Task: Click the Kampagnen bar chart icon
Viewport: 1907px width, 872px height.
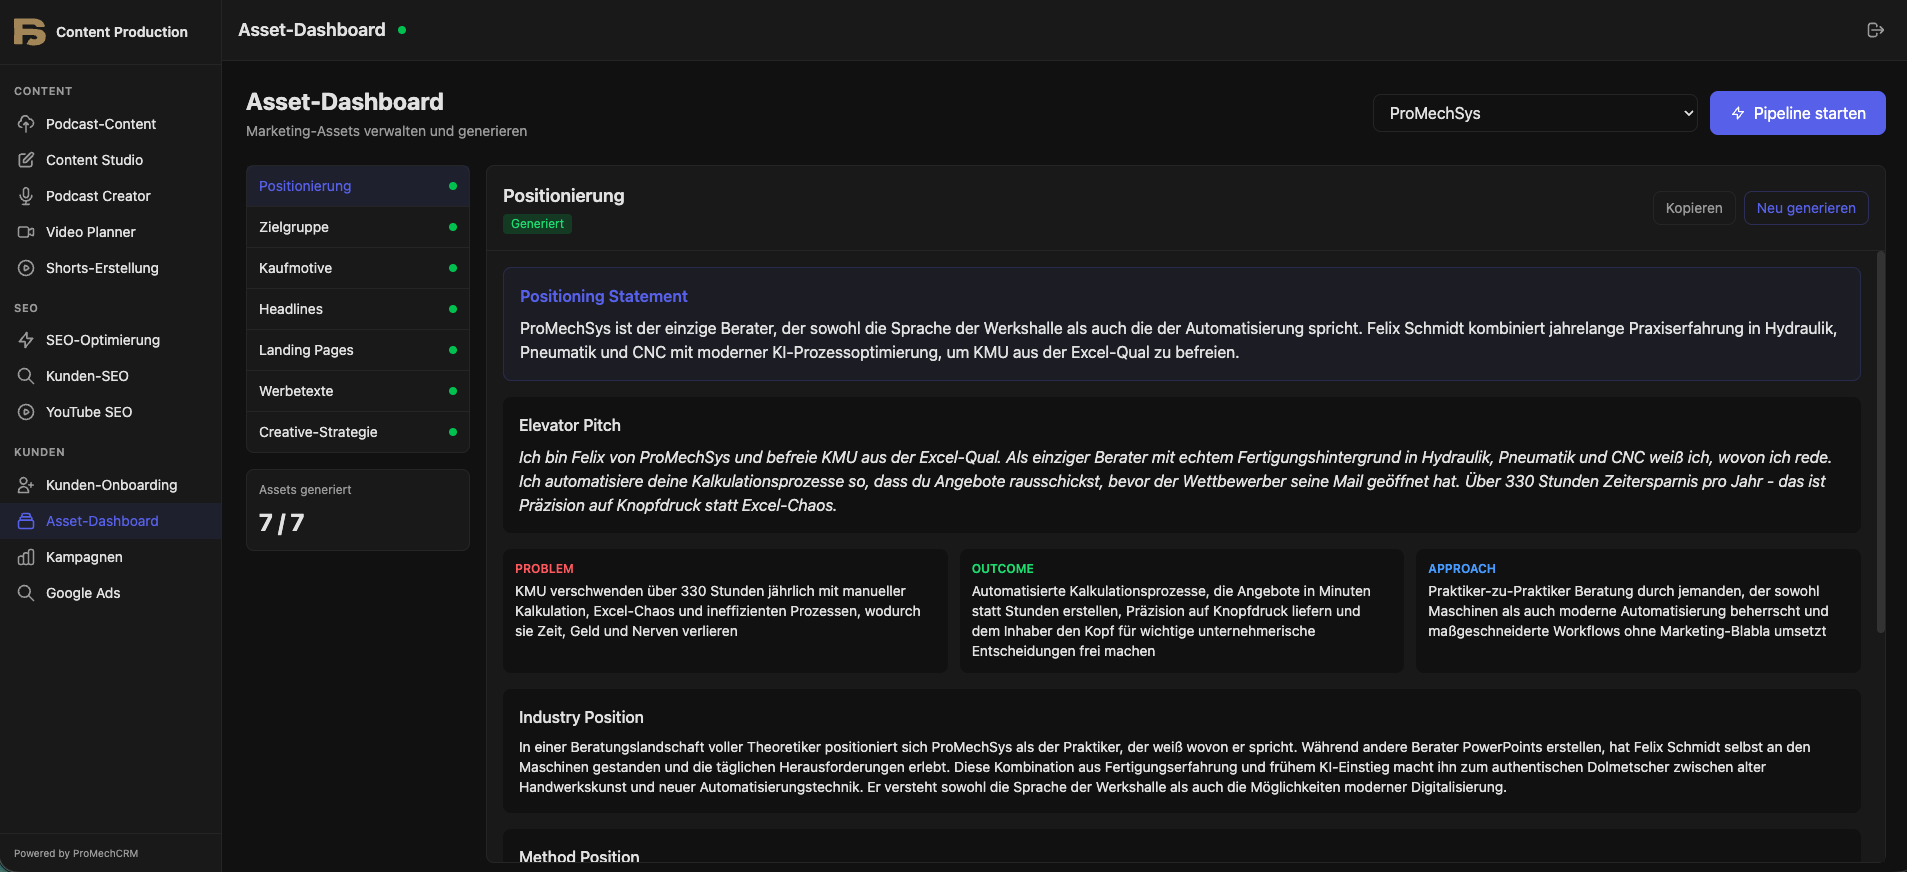Action: pyautogui.click(x=26, y=557)
